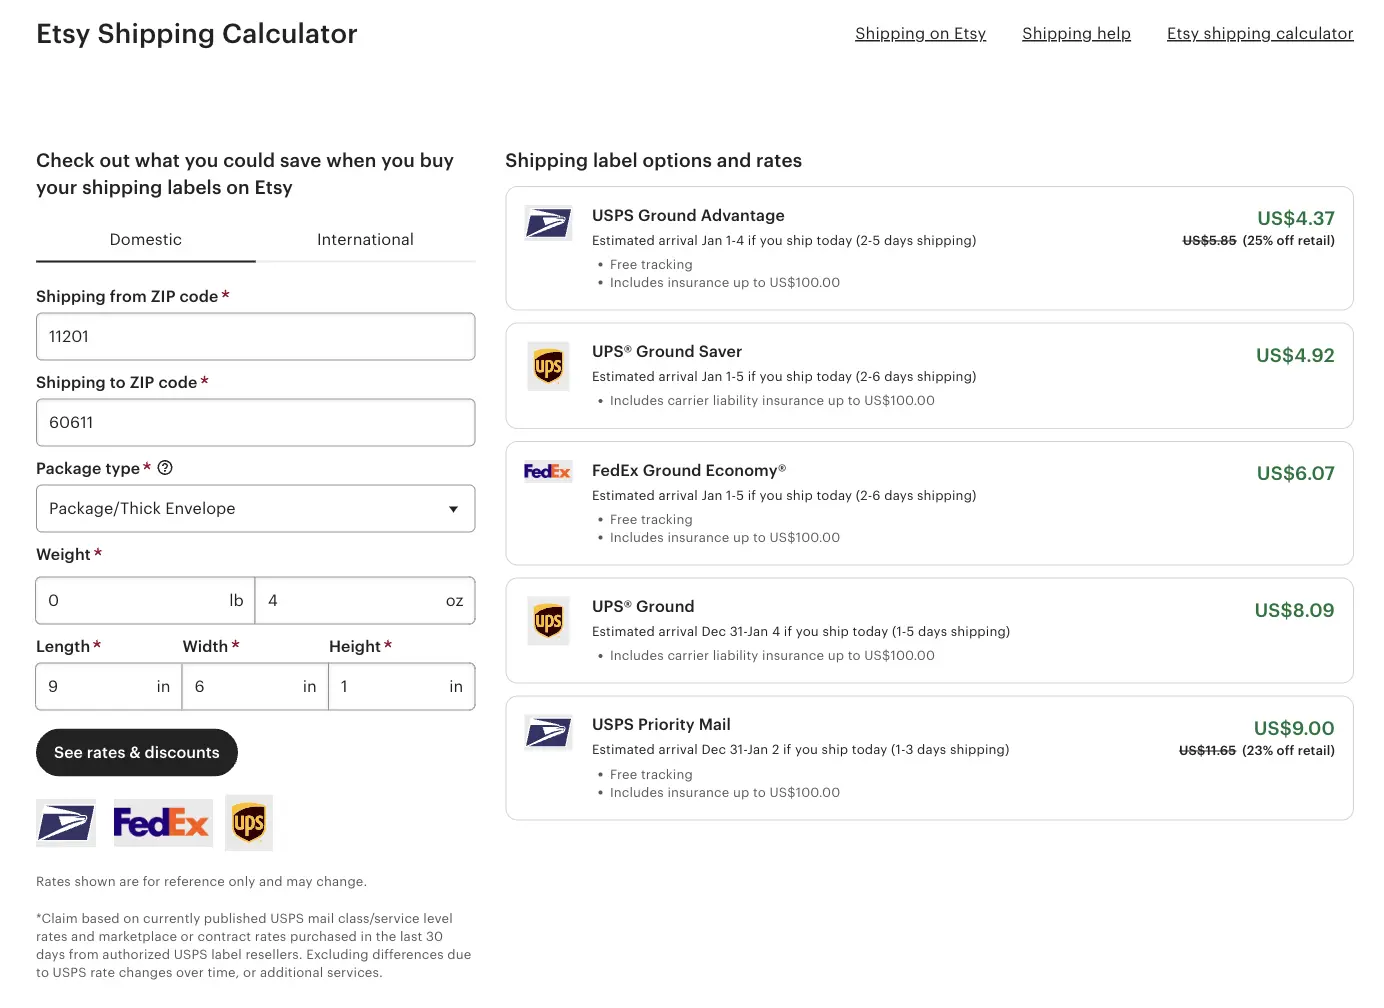
Task: Click USPS logo next to Ground Advantage
Action: (548, 223)
